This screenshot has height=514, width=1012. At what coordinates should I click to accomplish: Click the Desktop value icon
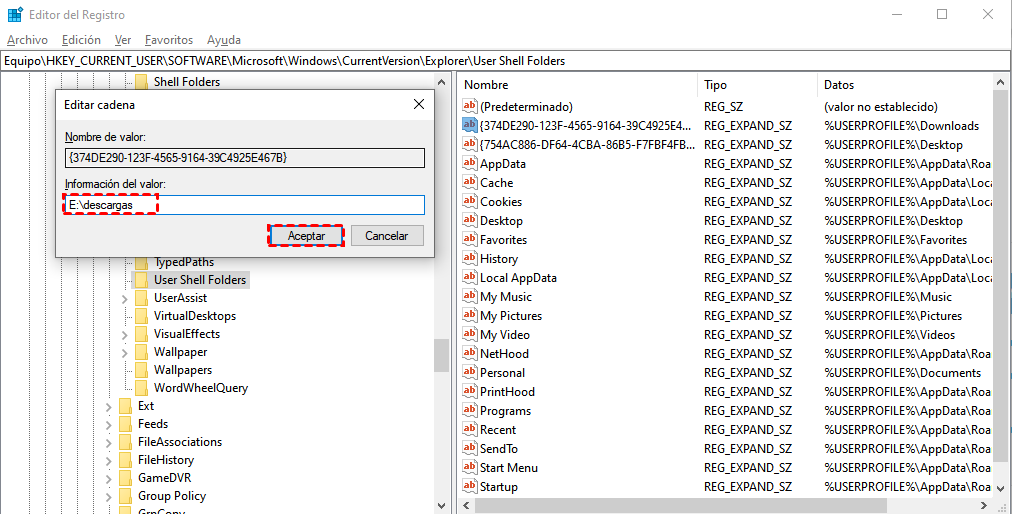[470, 220]
